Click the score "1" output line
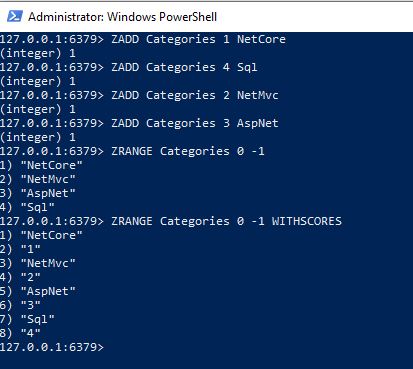Viewport: 413px width, 369px height. pos(20,249)
